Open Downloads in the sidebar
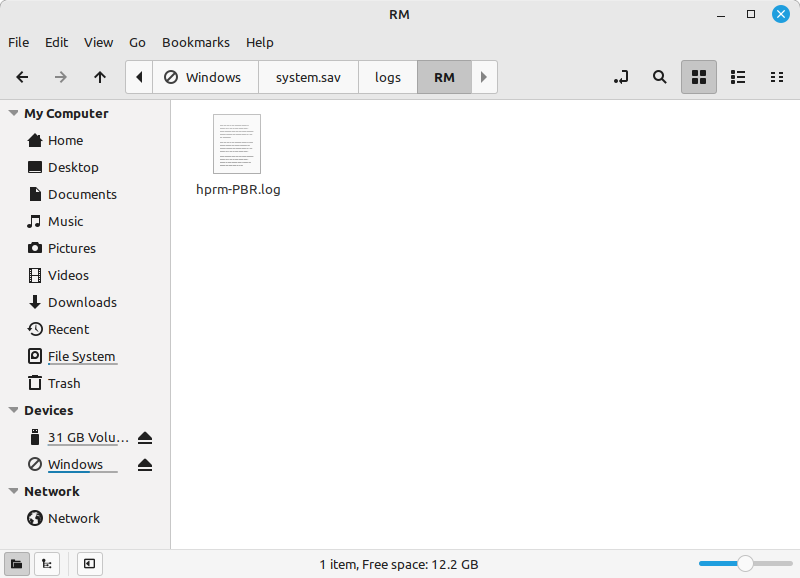This screenshot has width=800, height=578. pyautogui.click(x=82, y=303)
